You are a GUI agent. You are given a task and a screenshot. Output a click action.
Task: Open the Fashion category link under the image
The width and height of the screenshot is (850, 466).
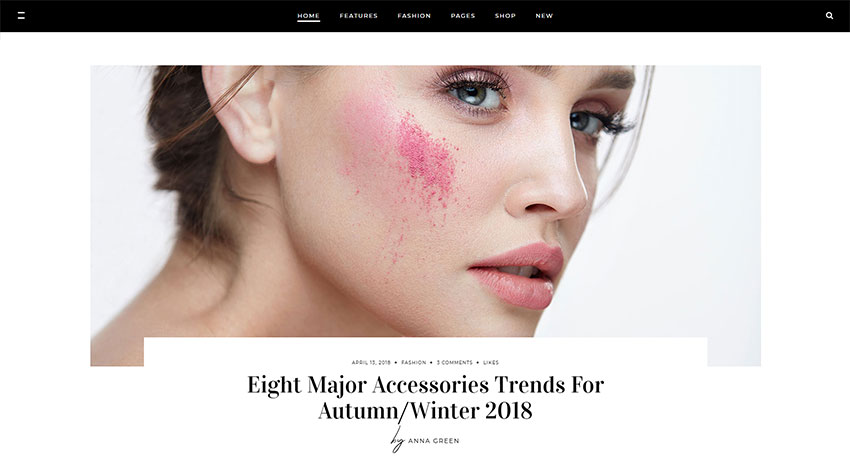414,363
